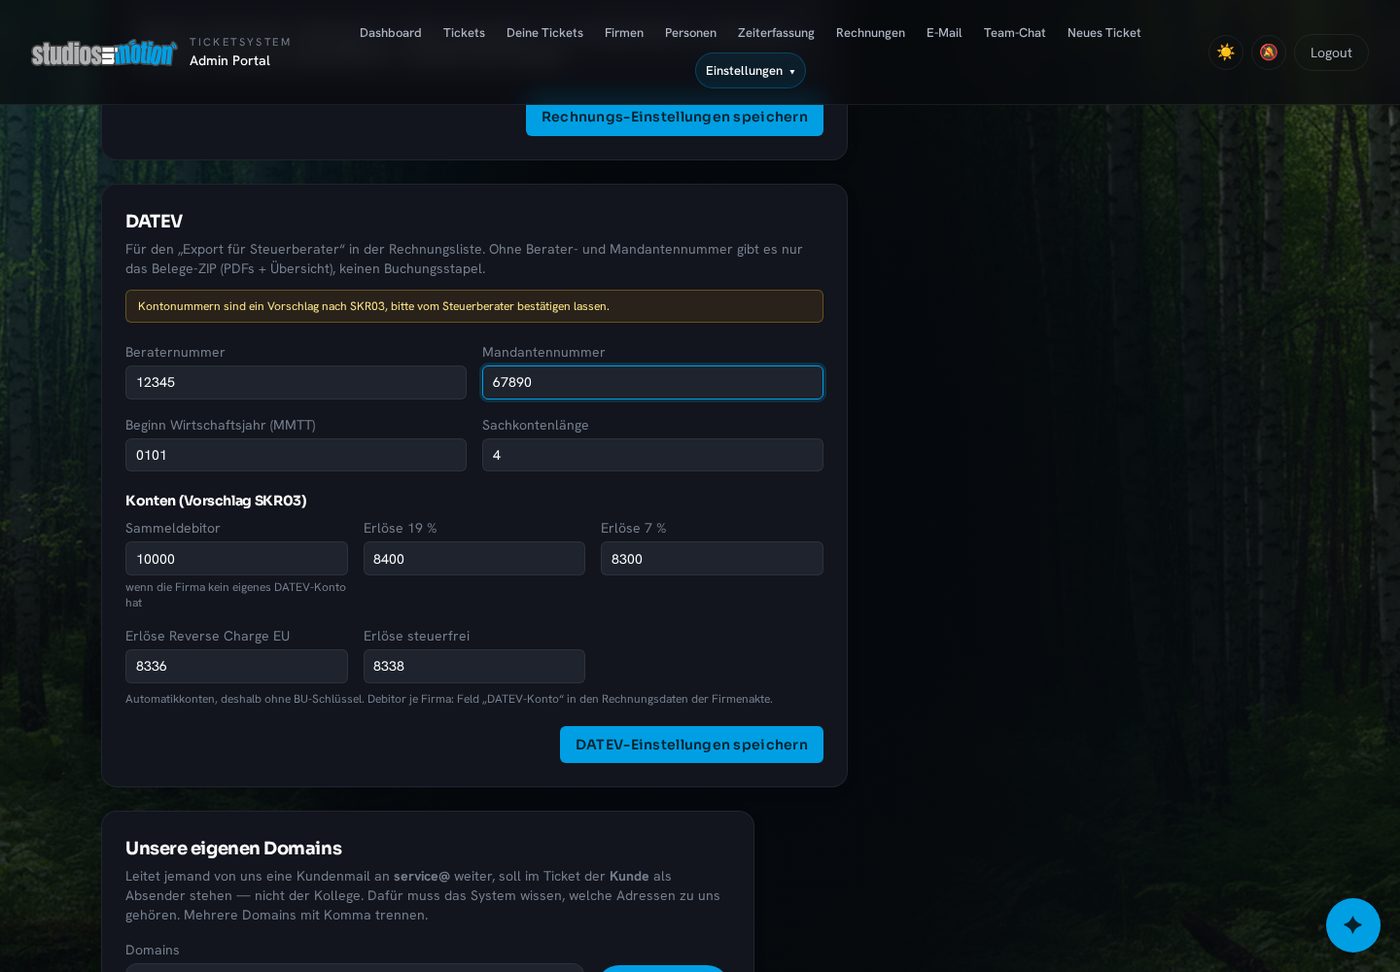1400x972 pixels.
Task: Open Team-Chat from the navigation
Action: (x=1014, y=33)
